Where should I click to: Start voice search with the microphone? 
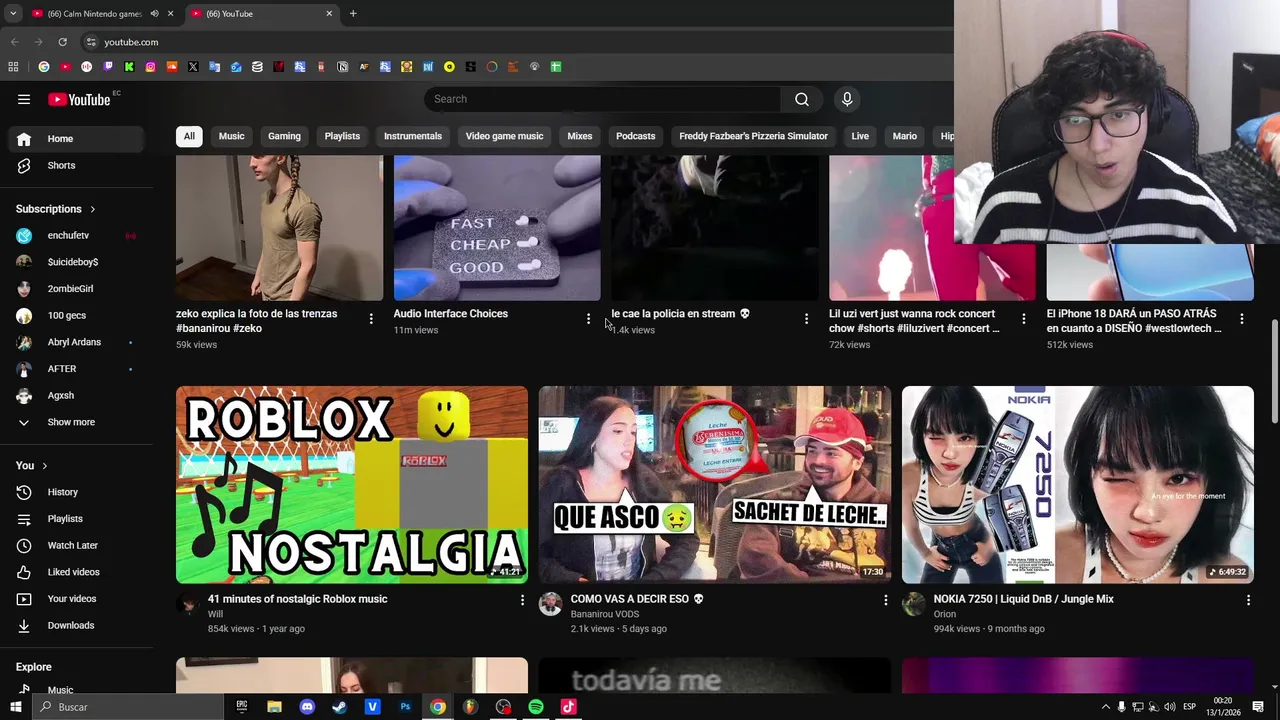click(x=847, y=99)
